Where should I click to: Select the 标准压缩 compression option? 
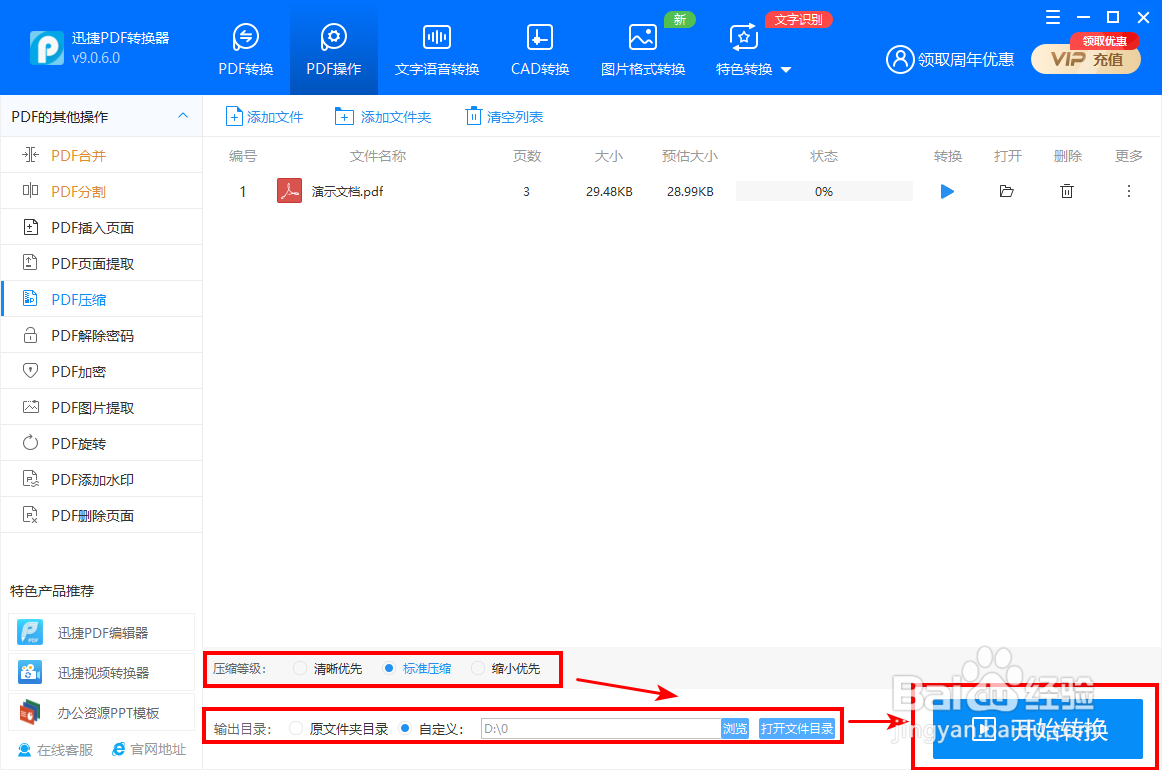pyautogui.click(x=417, y=668)
